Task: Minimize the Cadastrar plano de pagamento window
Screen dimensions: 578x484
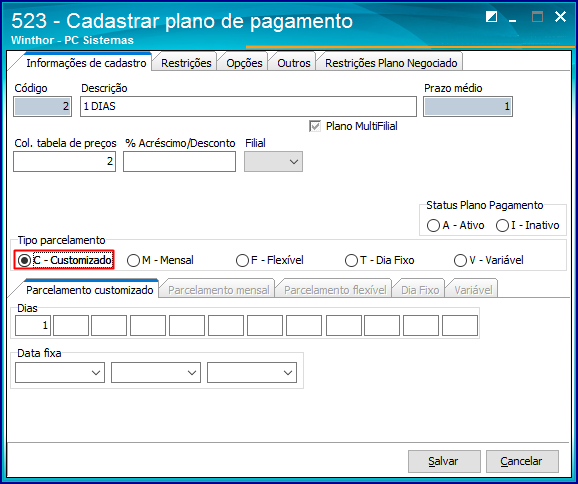Action: pyautogui.click(x=512, y=18)
